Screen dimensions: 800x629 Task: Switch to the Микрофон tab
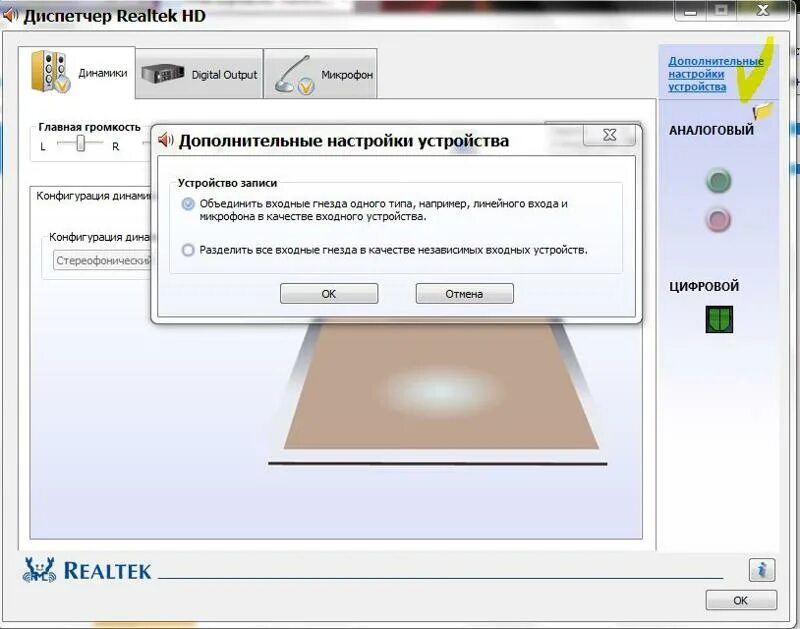[320, 74]
